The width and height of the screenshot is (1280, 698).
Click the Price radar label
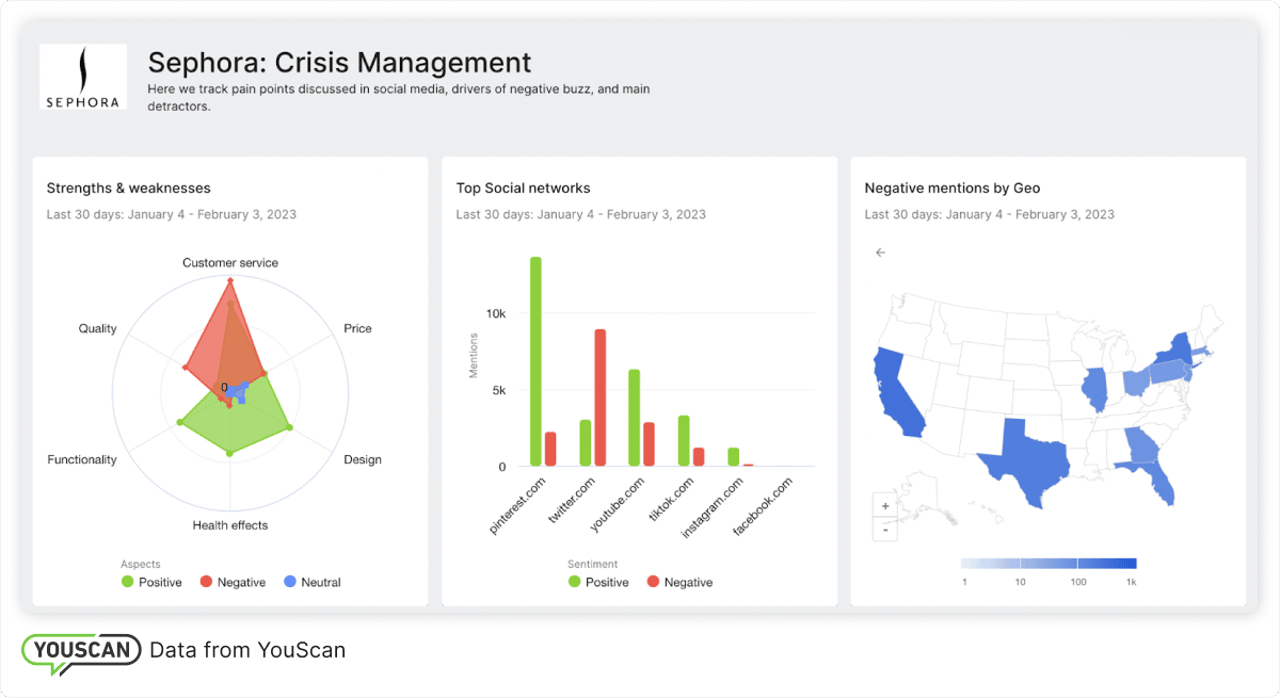(358, 328)
